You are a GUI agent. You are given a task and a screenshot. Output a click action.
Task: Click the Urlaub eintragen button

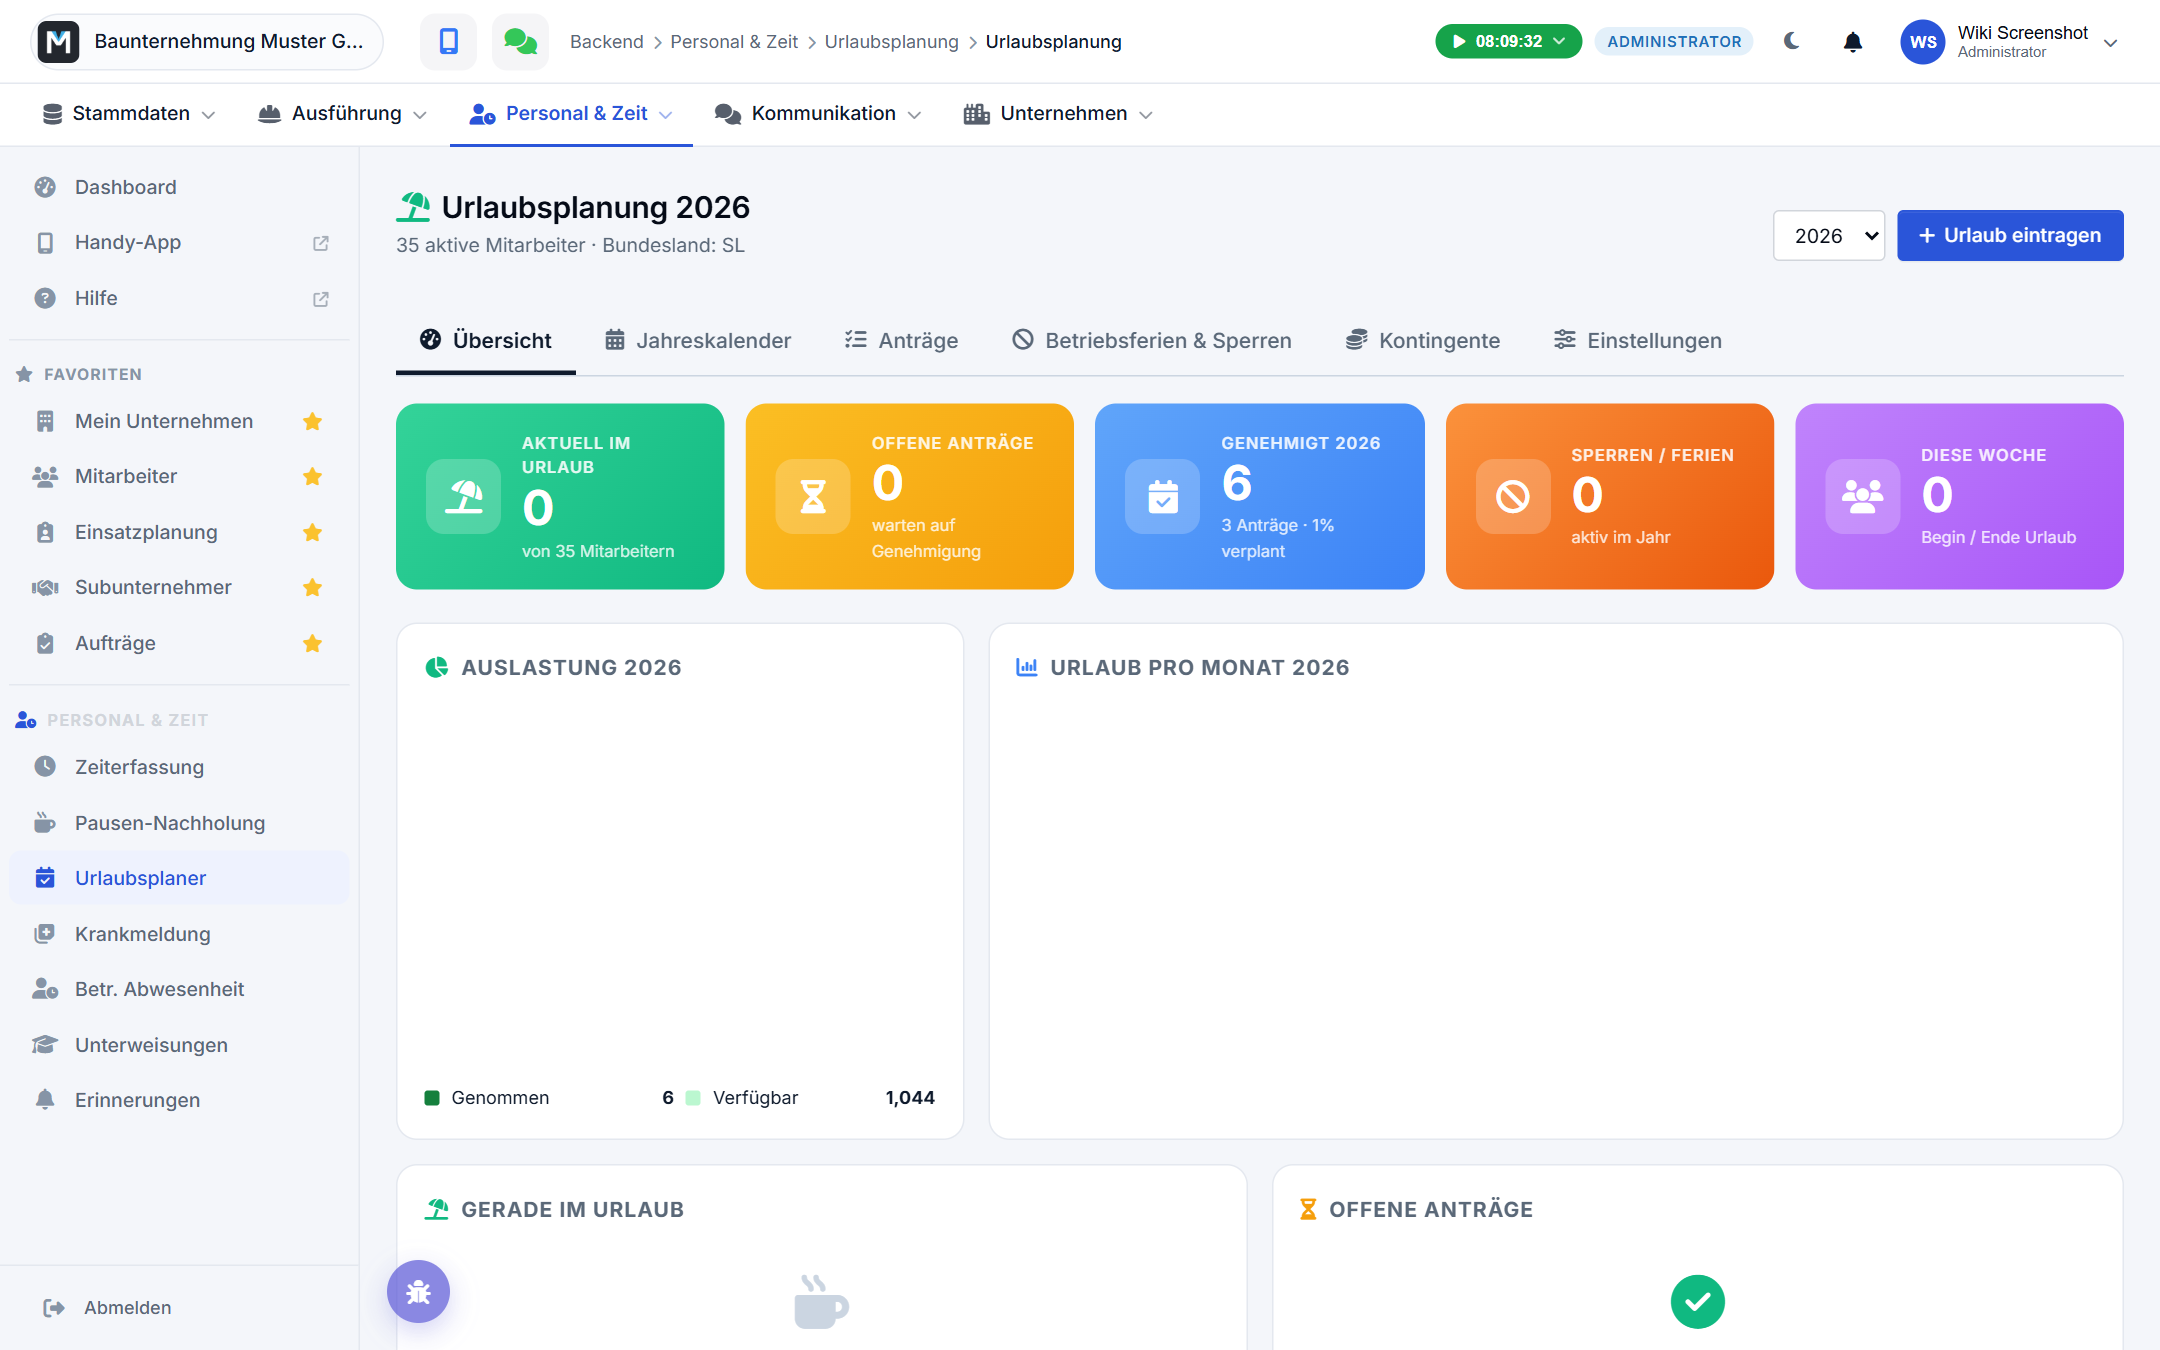(x=2010, y=235)
